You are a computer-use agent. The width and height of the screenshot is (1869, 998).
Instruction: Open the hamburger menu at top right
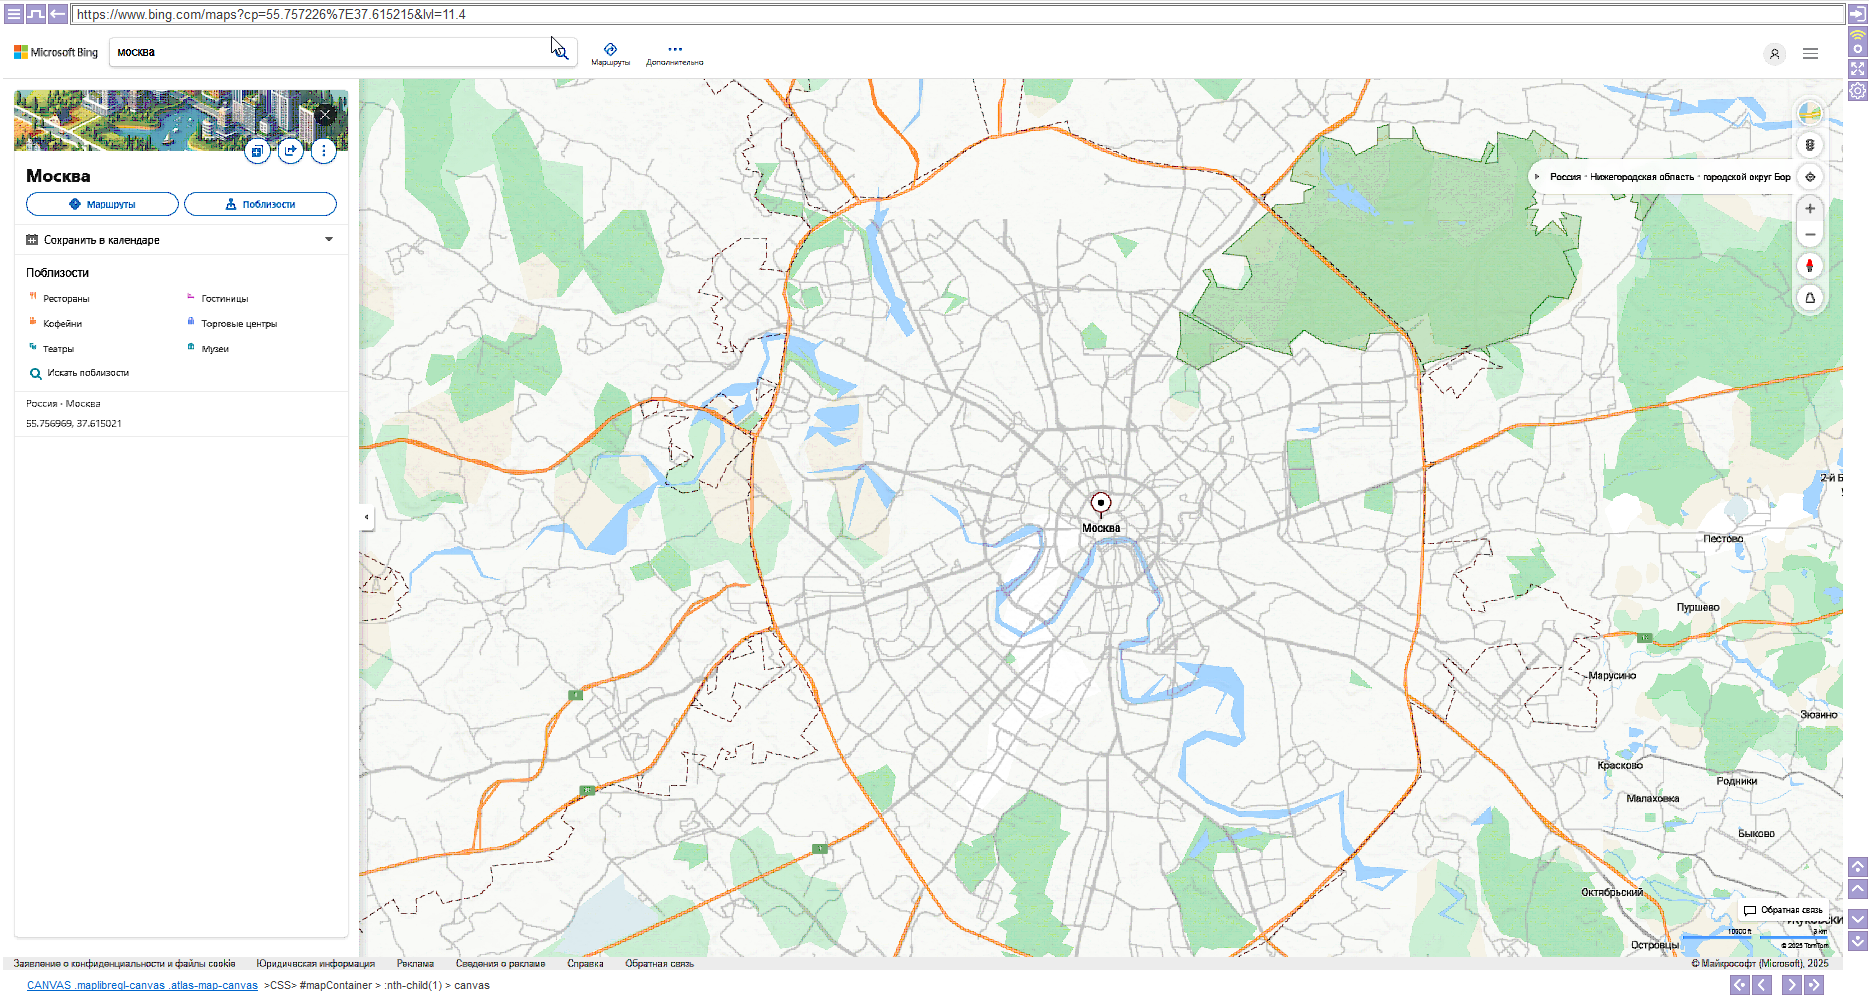coord(1810,53)
